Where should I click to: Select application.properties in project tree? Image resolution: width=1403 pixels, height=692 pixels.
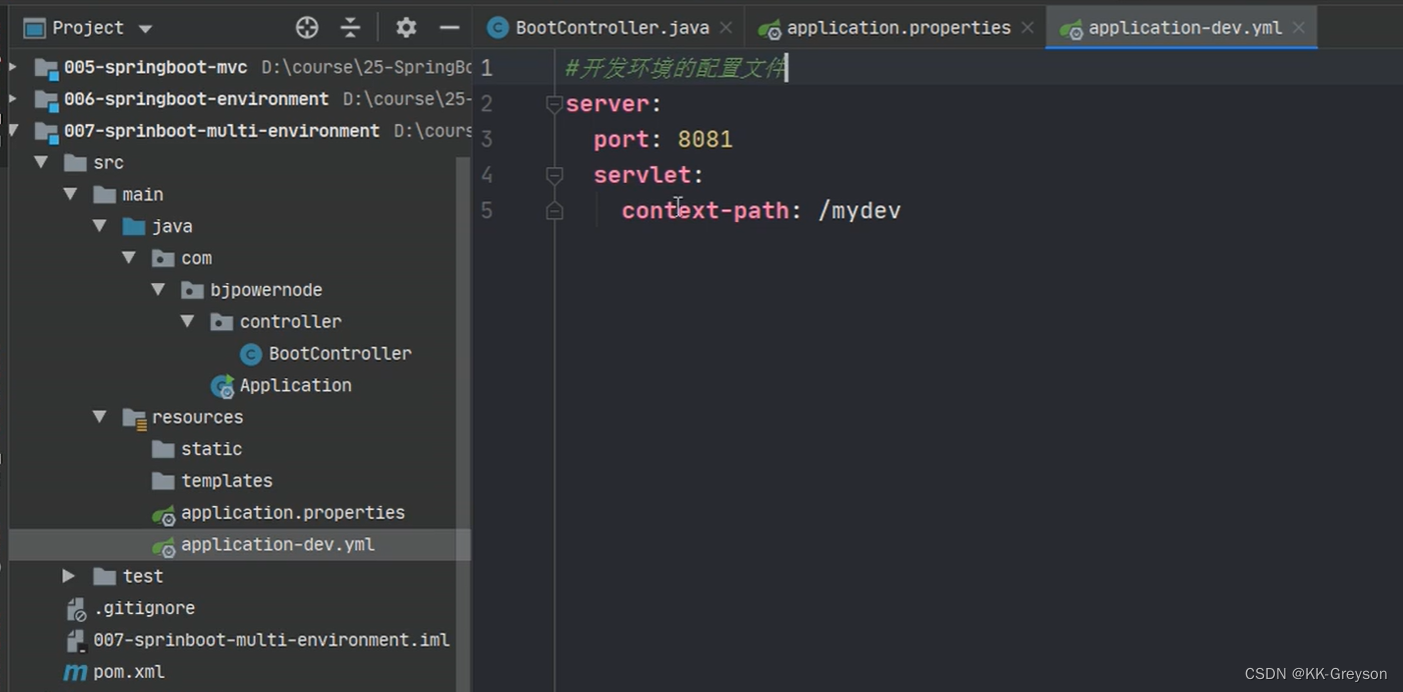(293, 513)
